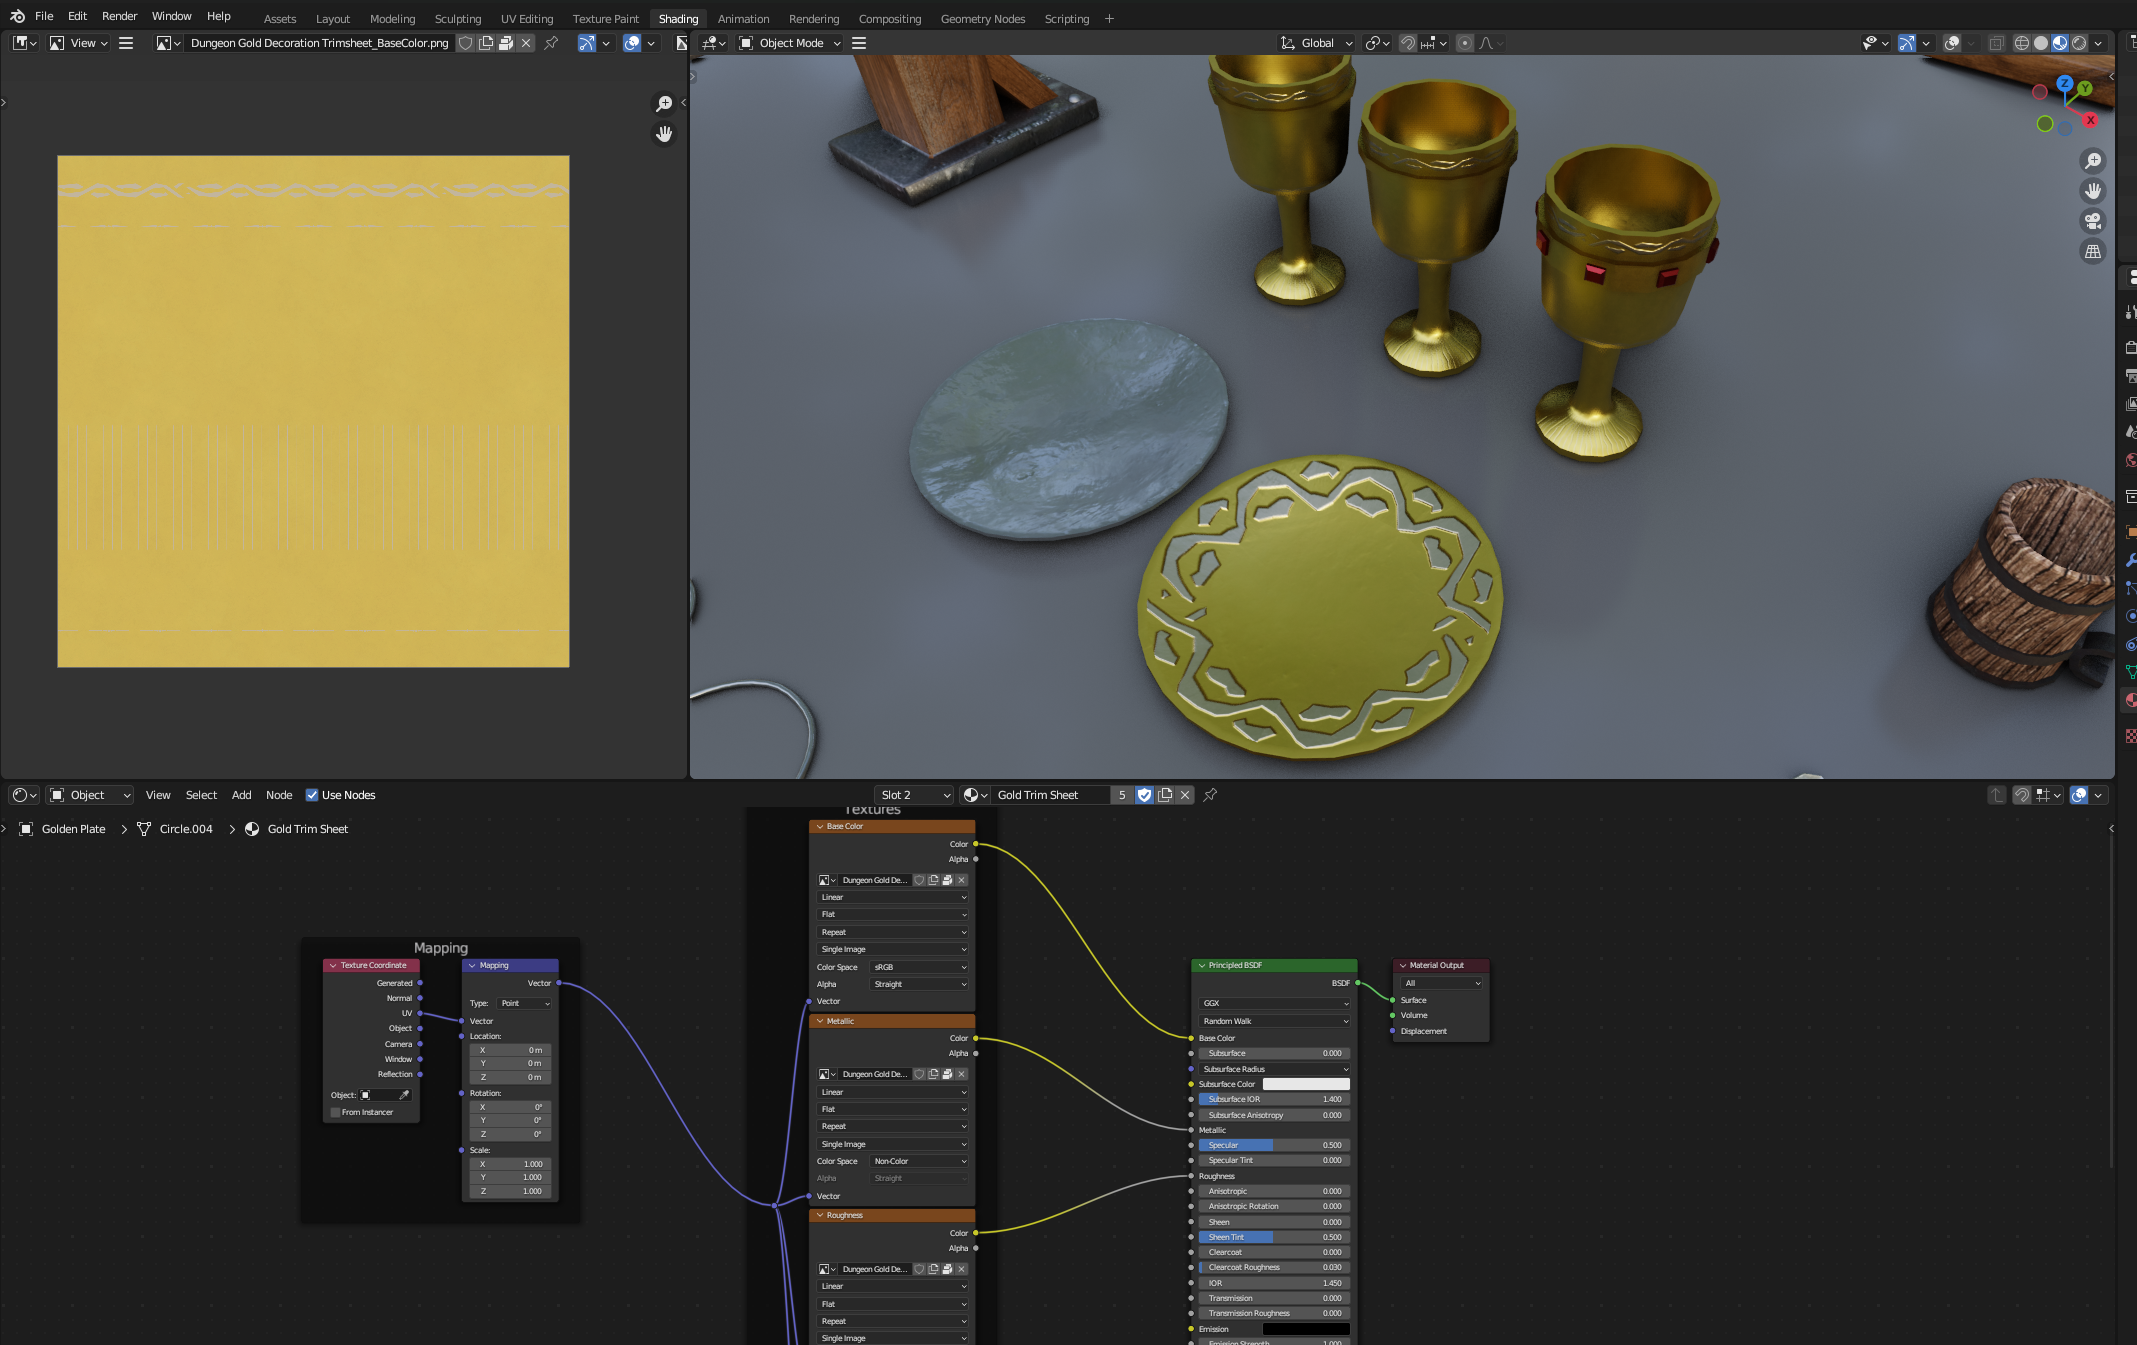Click the Scale X value field in Mapping

[510, 1164]
